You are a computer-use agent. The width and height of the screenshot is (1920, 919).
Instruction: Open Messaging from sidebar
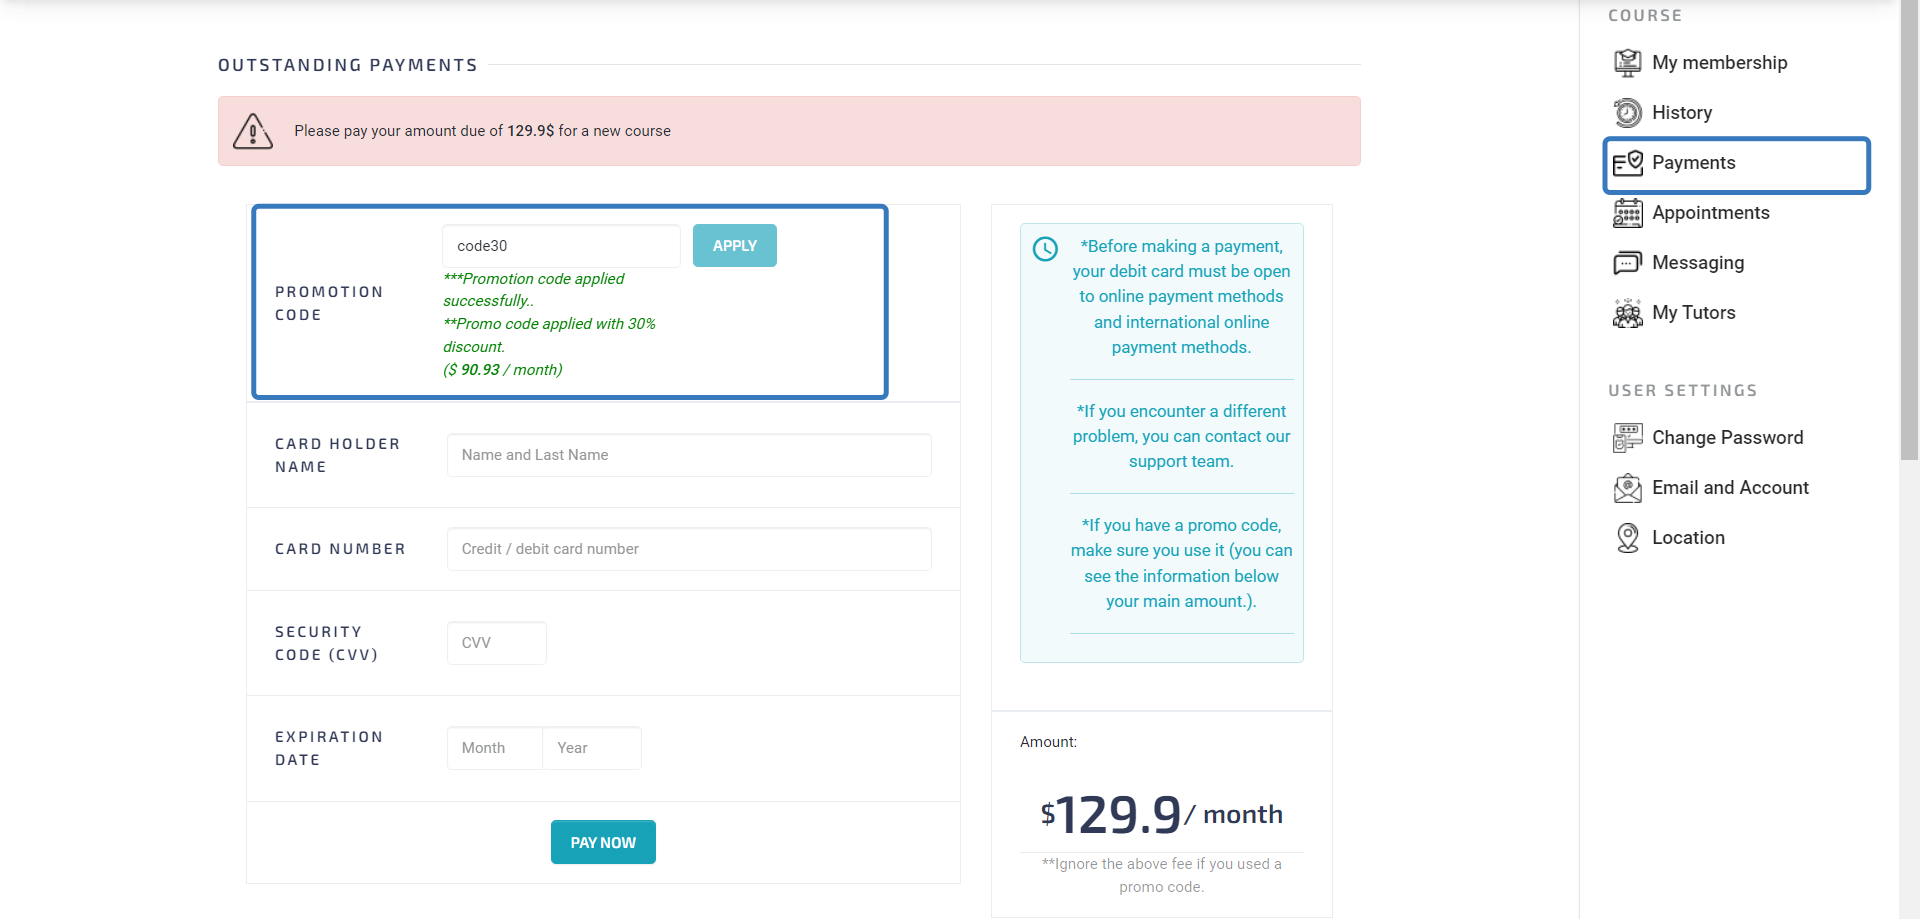(x=1698, y=263)
